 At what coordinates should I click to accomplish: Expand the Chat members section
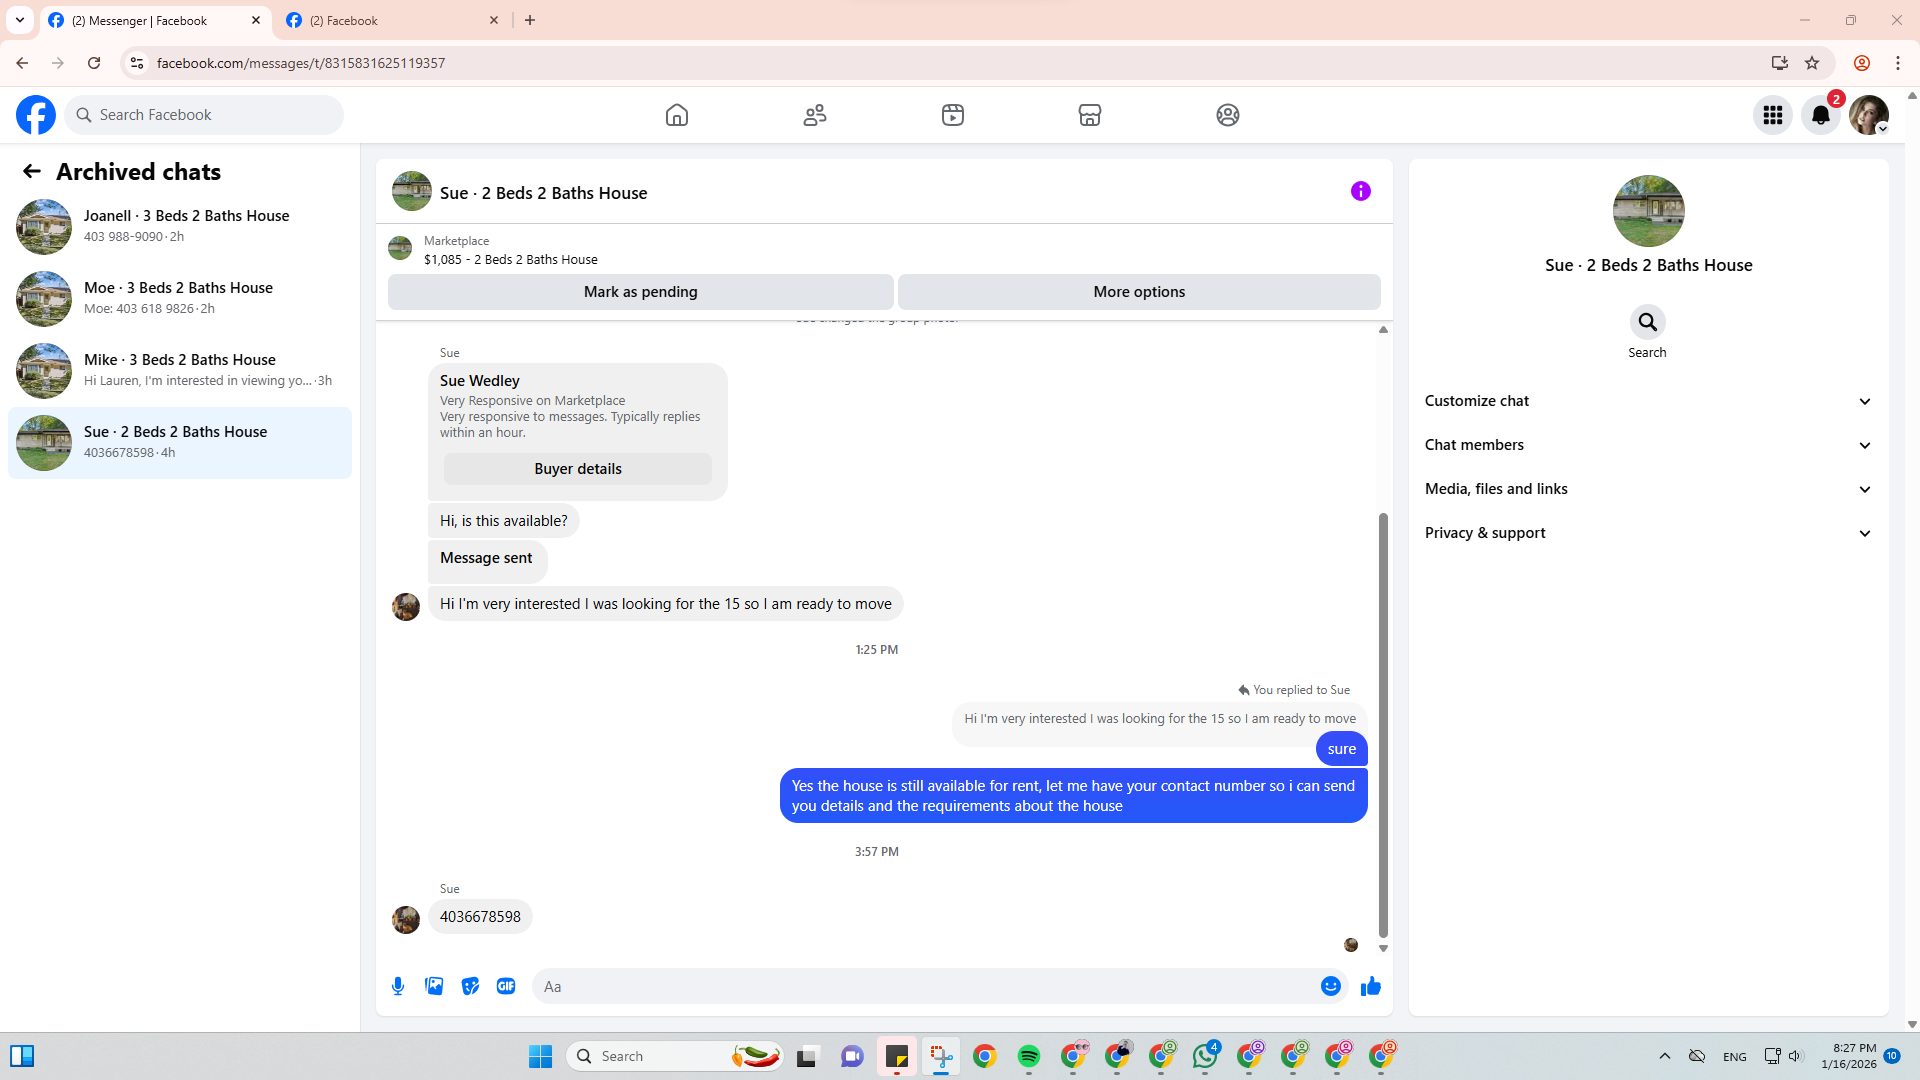[x=1647, y=445]
